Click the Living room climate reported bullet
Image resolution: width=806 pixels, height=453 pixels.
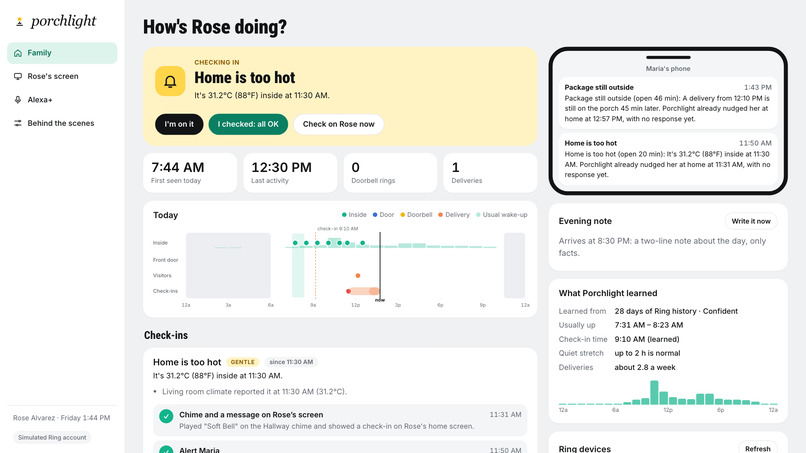coord(254,391)
